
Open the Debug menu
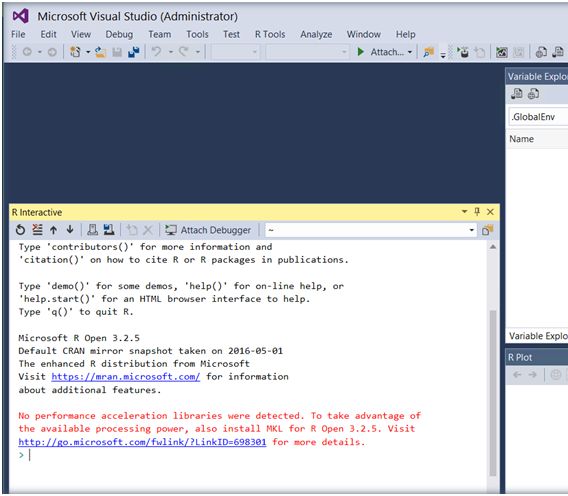pos(119,34)
